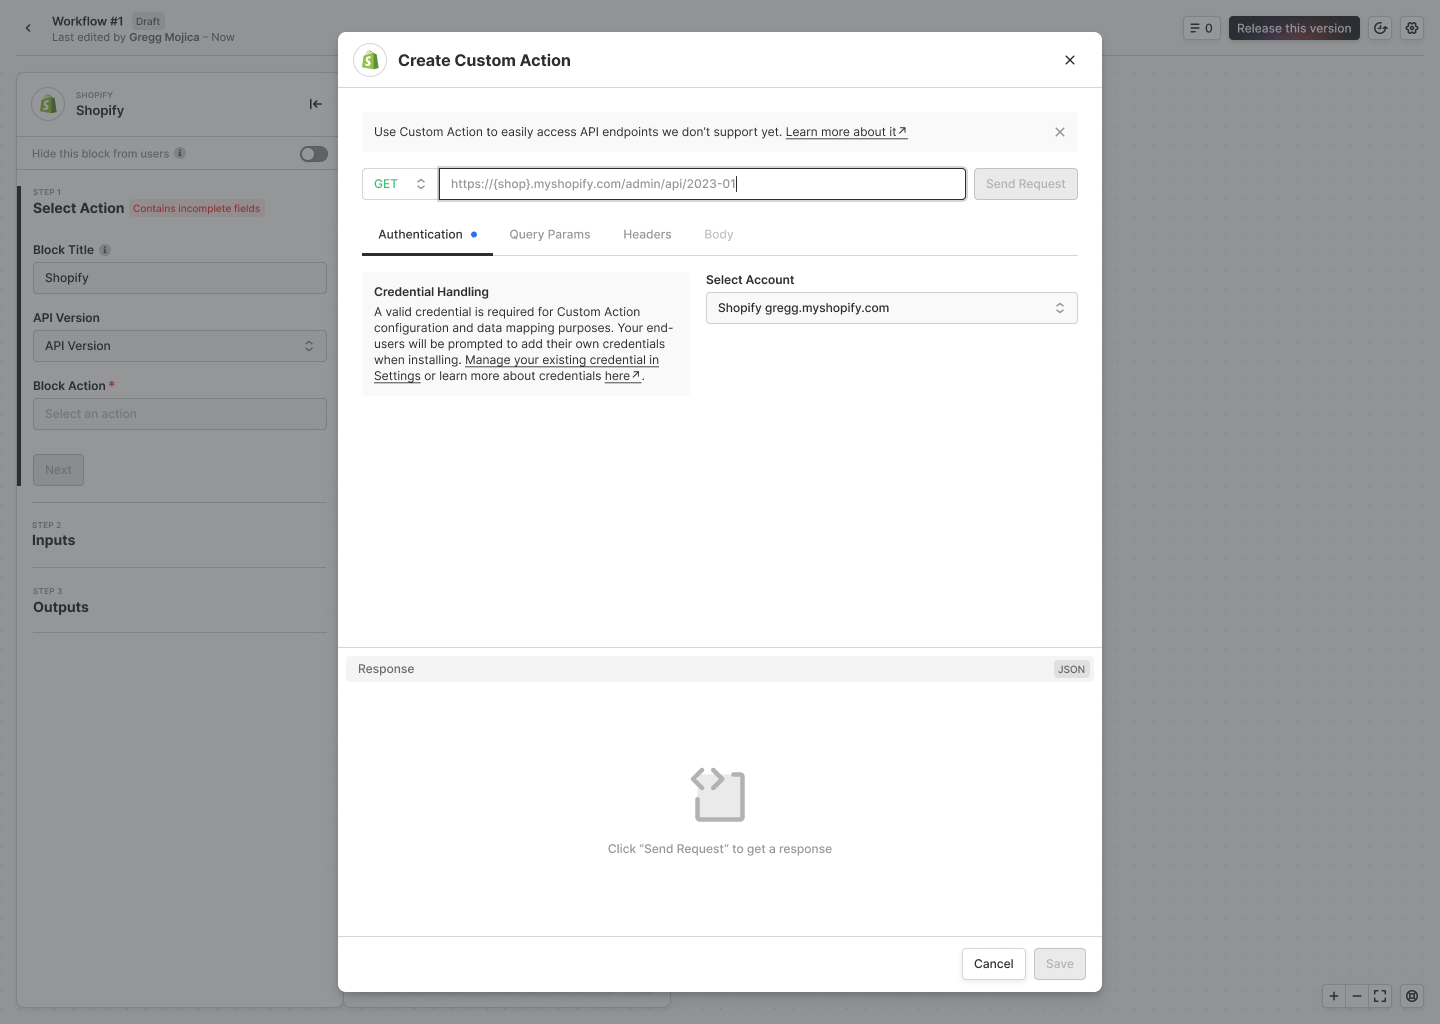The width and height of the screenshot is (1440, 1024).
Task: Click the info icon next to Block Title
Action: tap(105, 250)
